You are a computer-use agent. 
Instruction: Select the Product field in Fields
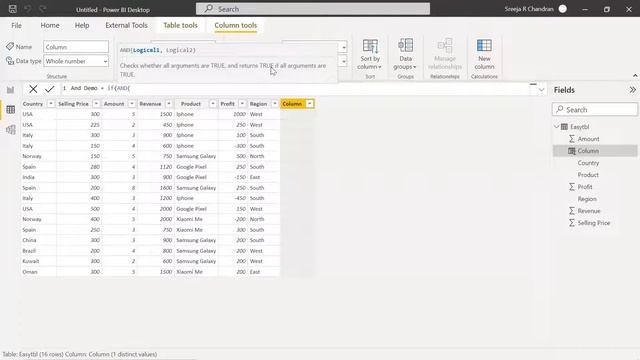click(x=588, y=175)
